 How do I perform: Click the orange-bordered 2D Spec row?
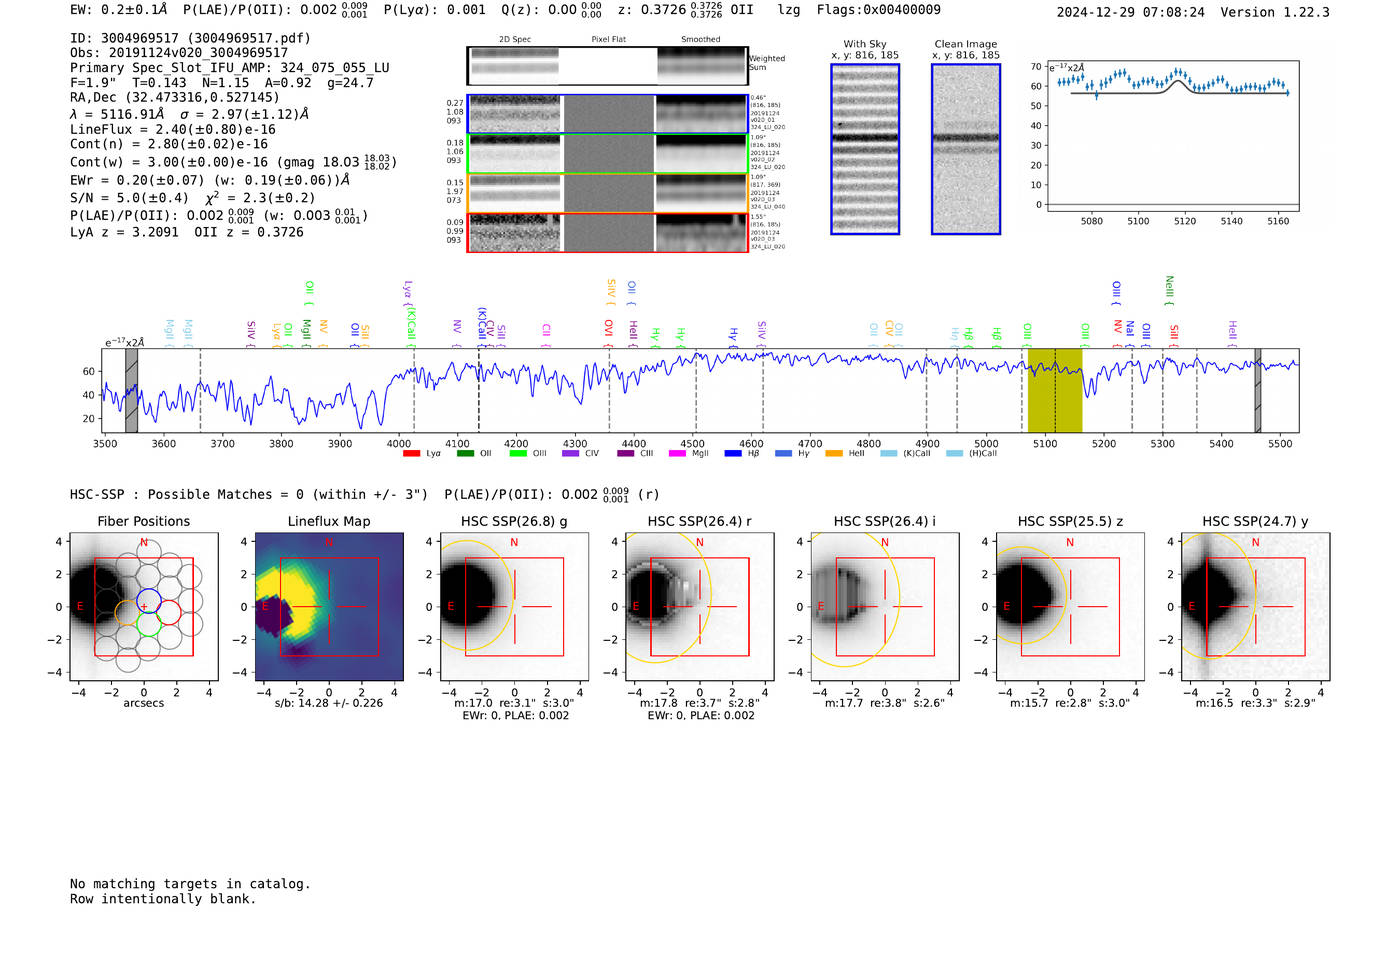tap(608, 193)
